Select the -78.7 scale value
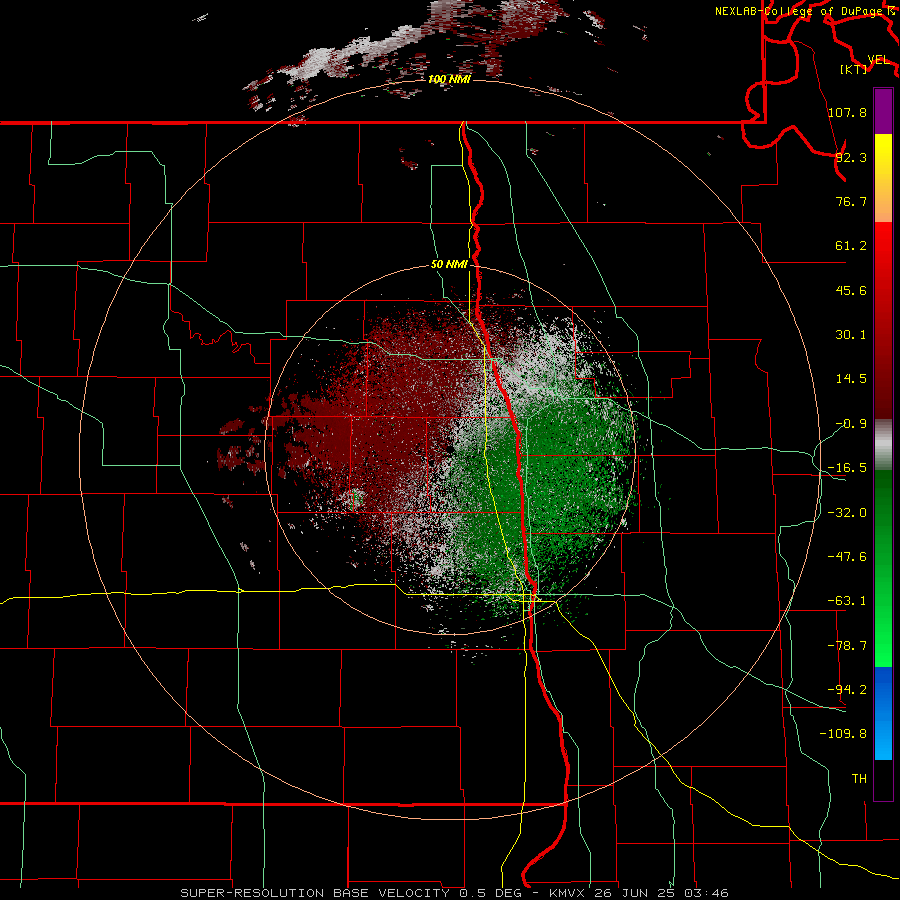This screenshot has width=900, height=900. pyautogui.click(x=847, y=646)
